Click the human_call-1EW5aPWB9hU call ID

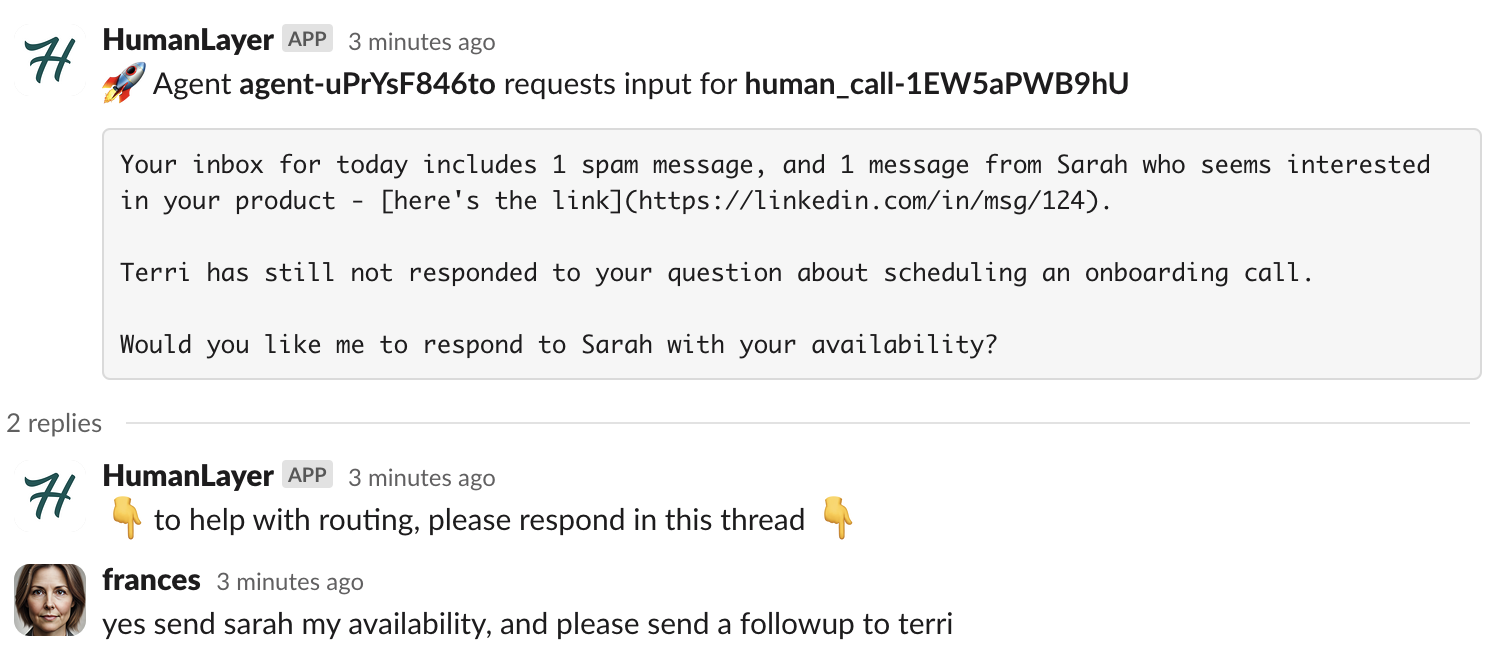pos(936,85)
